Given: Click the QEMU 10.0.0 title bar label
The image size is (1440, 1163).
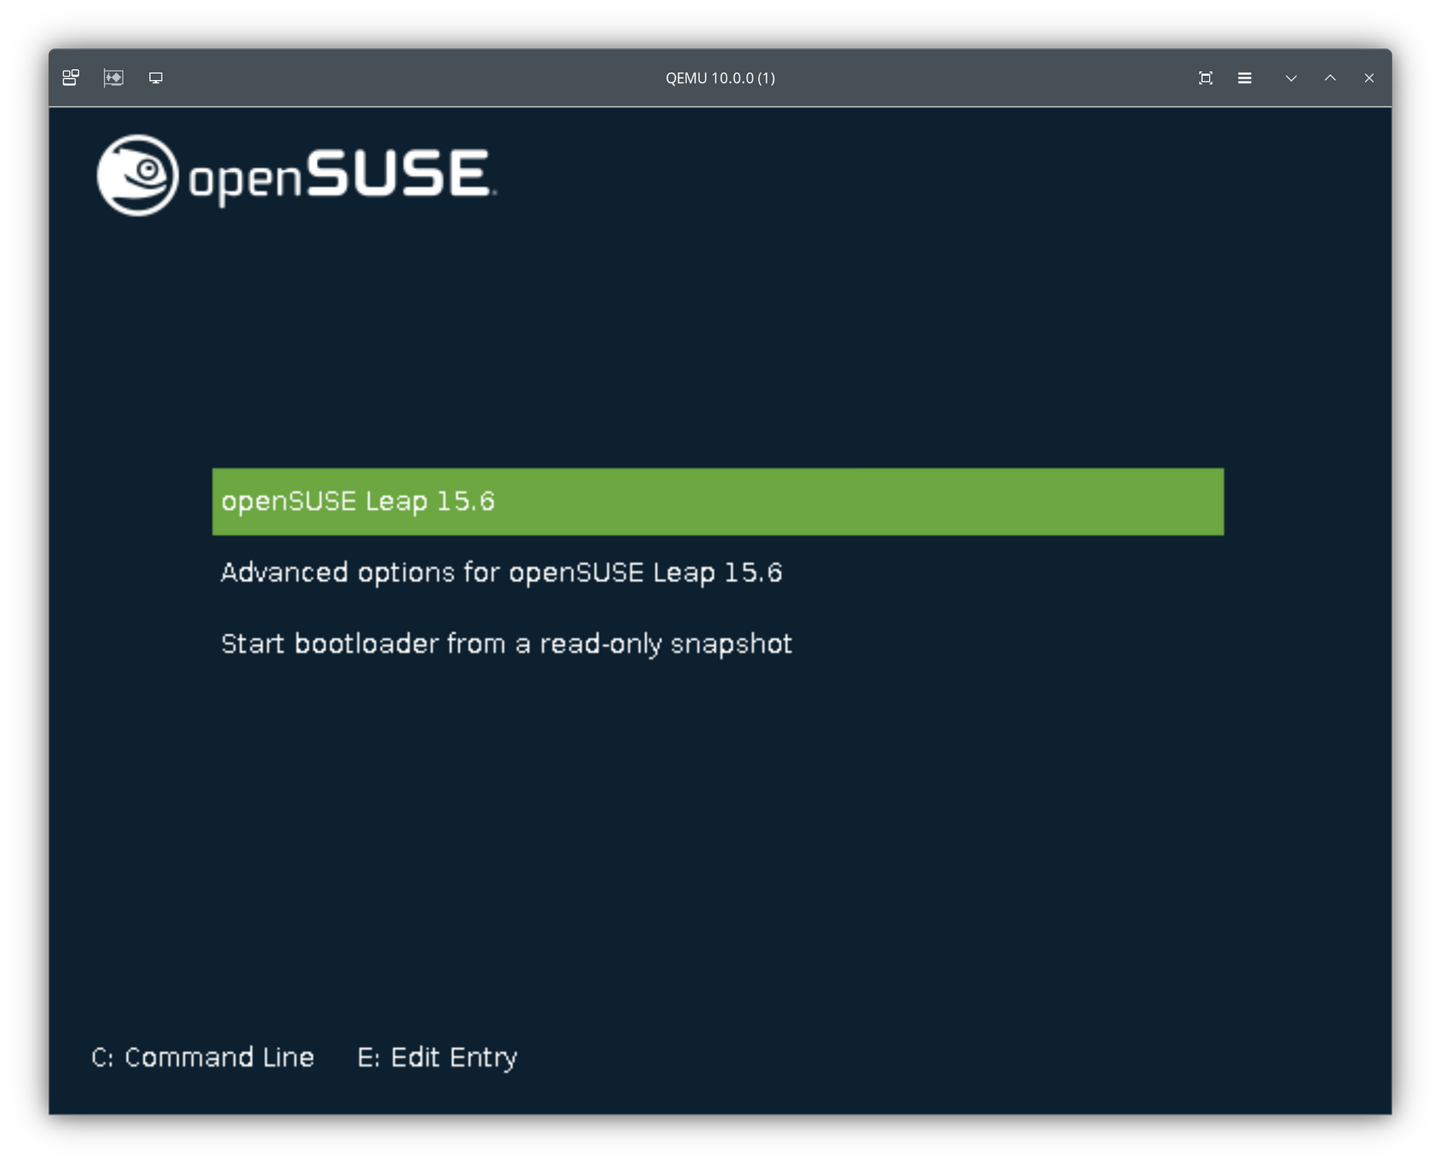Looking at the screenshot, I should click(719, 78).
